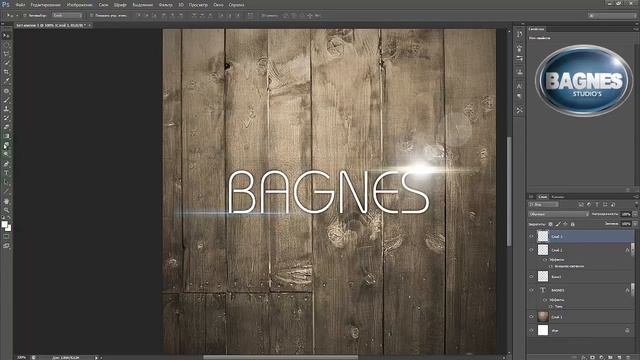This screenshot has height=360, width=640.
Task: Open the Заливка fill slider arrow
Action: click(x=635, y=224)
